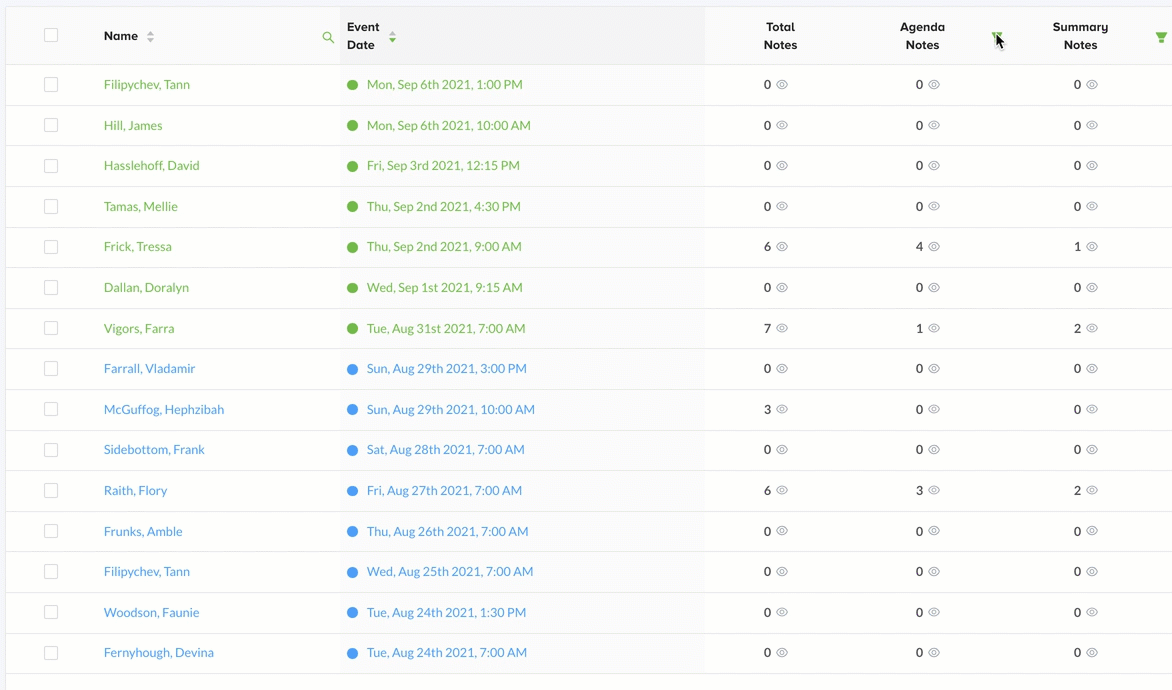View Agenda Notes for Frick, Tressa
The height and width of the screenshot is (690, 1172).
(934, 247)
